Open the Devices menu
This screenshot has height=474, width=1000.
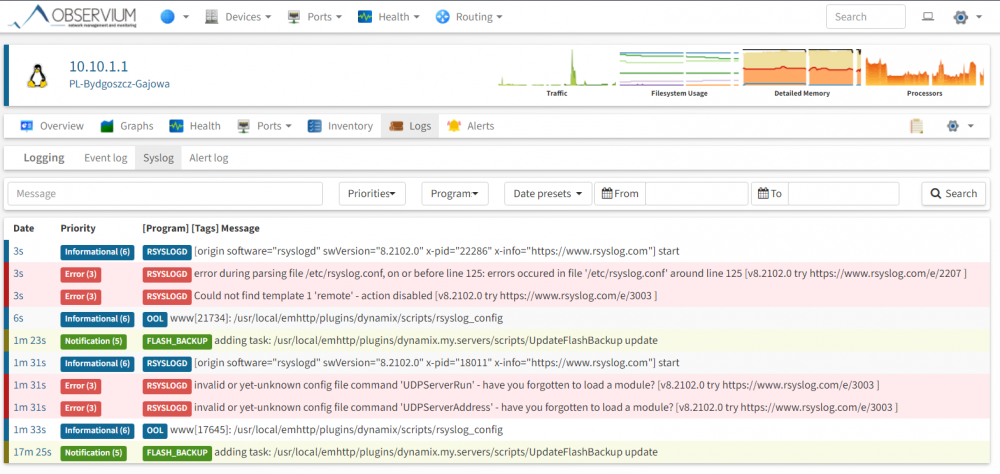click(239, 17)
